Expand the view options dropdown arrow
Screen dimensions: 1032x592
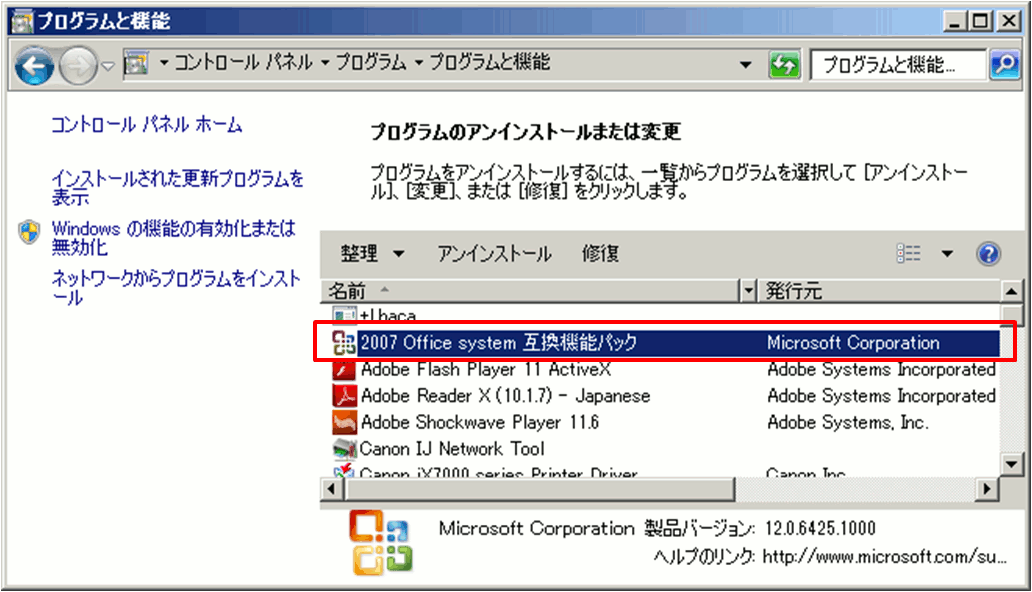pyautogui.click(x=947, y=254)
